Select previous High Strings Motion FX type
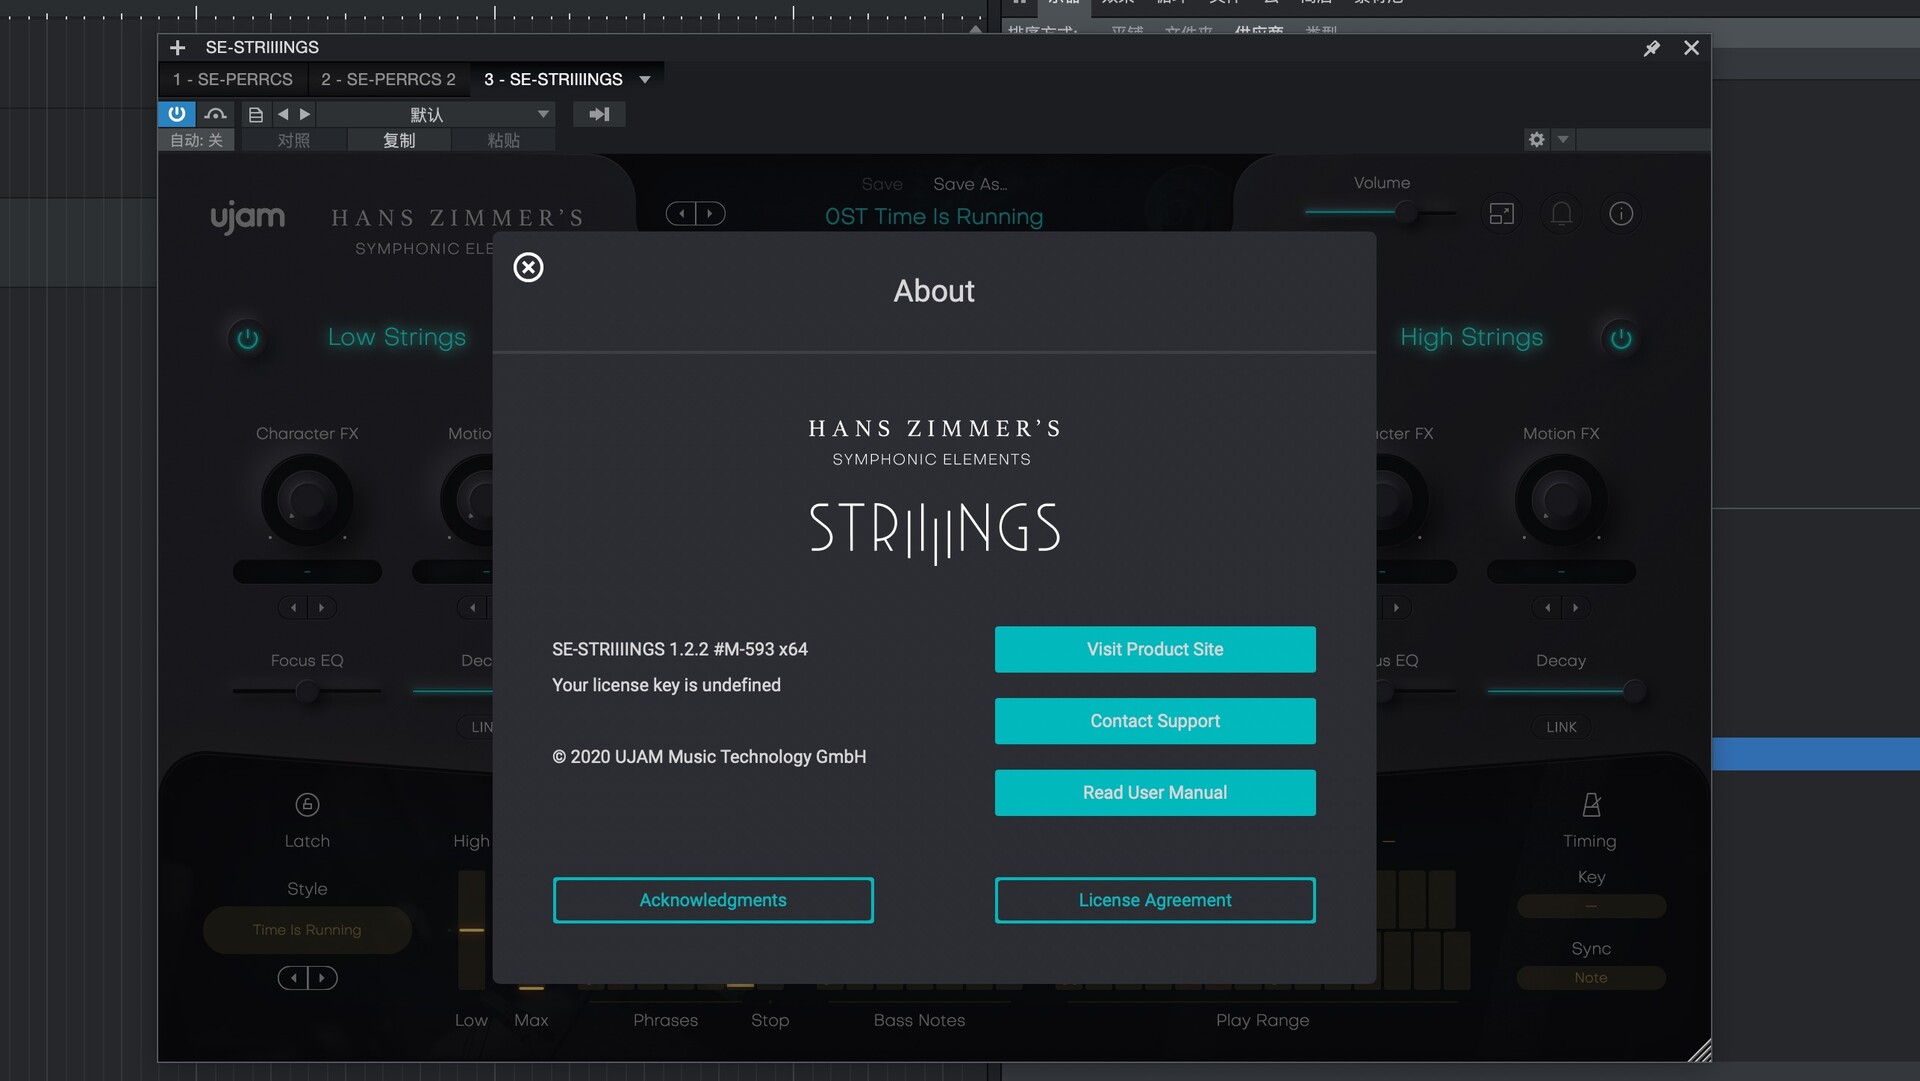This screenshot has height=1081, width=1920. point(1547,607)
